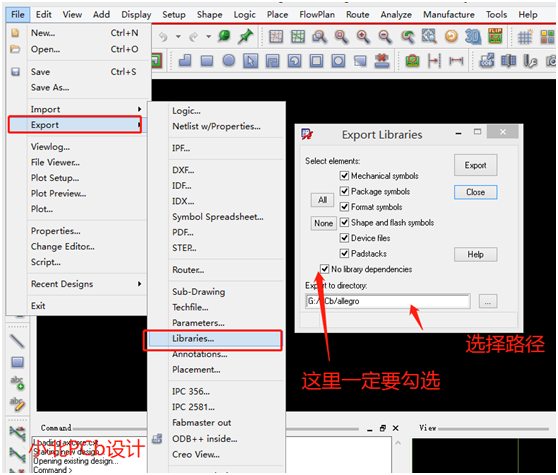Click the Rats All green grid icon
Viewport: 558px width, 475px height.
[x=298, y=36]
